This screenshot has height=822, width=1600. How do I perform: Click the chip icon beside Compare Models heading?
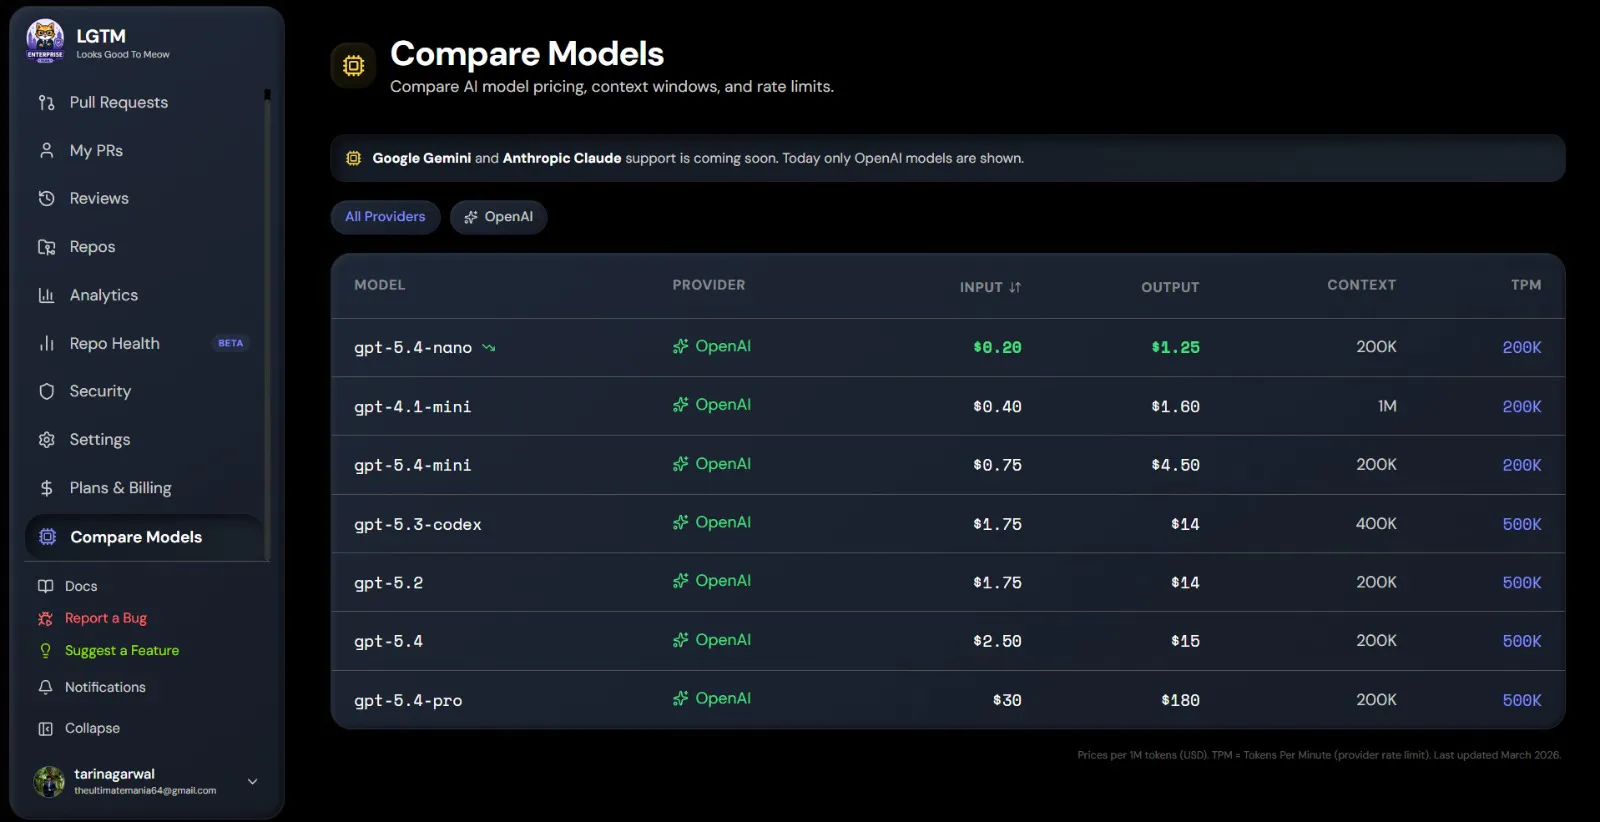tap(353, 65)
